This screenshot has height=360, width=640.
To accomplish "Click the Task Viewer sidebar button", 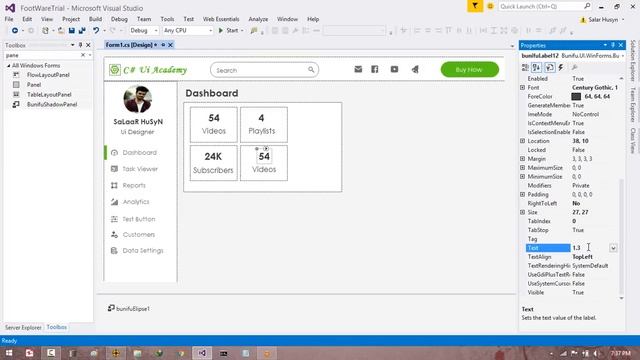I will coord(140,169).
